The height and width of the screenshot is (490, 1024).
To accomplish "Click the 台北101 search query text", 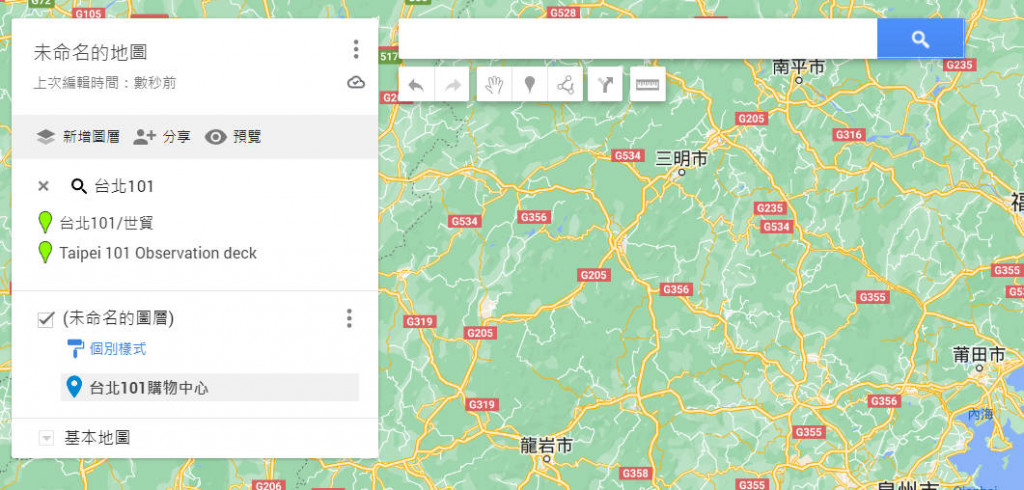I will [x=124, y=186].
